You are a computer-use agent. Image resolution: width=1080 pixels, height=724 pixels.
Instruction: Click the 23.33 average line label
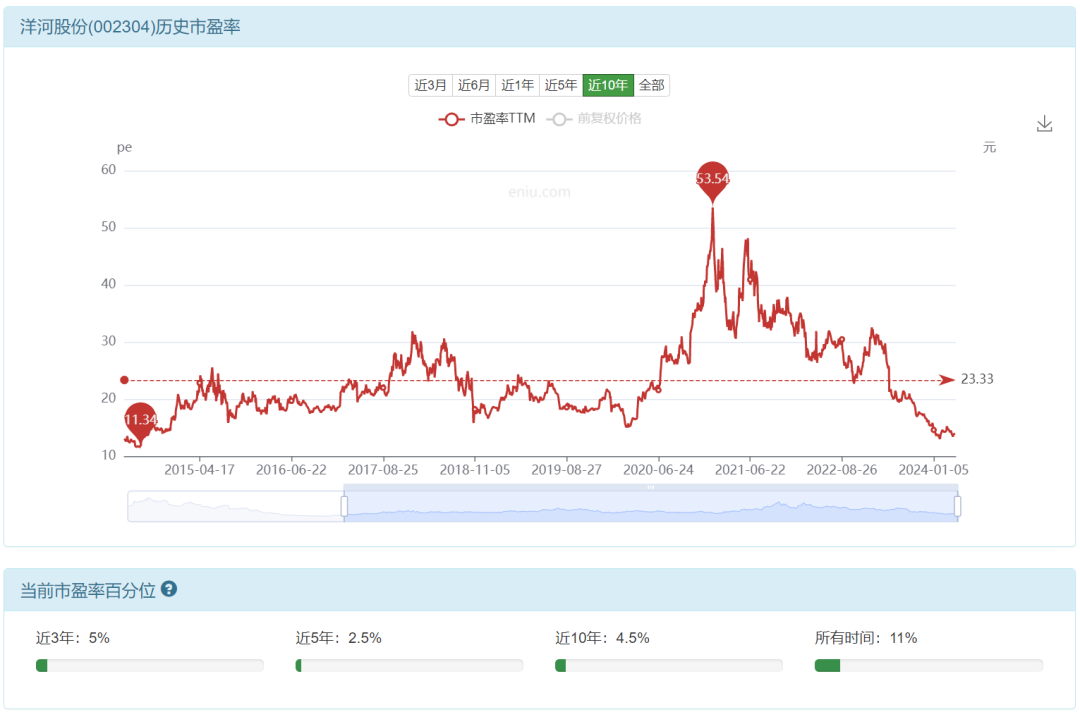click(x=977, y=380)
